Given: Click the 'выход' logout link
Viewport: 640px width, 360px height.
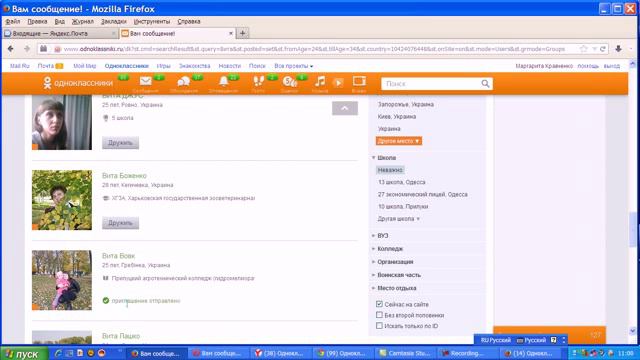Looking at the screenshot, I should (x=611, y=66).
